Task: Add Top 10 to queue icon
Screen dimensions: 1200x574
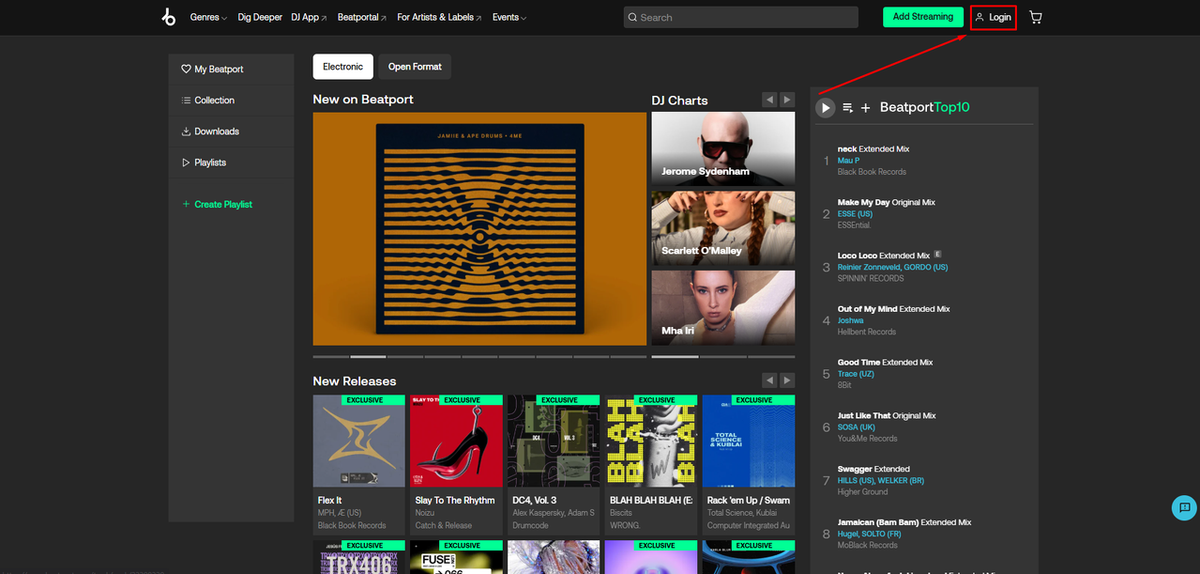Action: click(847, 107)
